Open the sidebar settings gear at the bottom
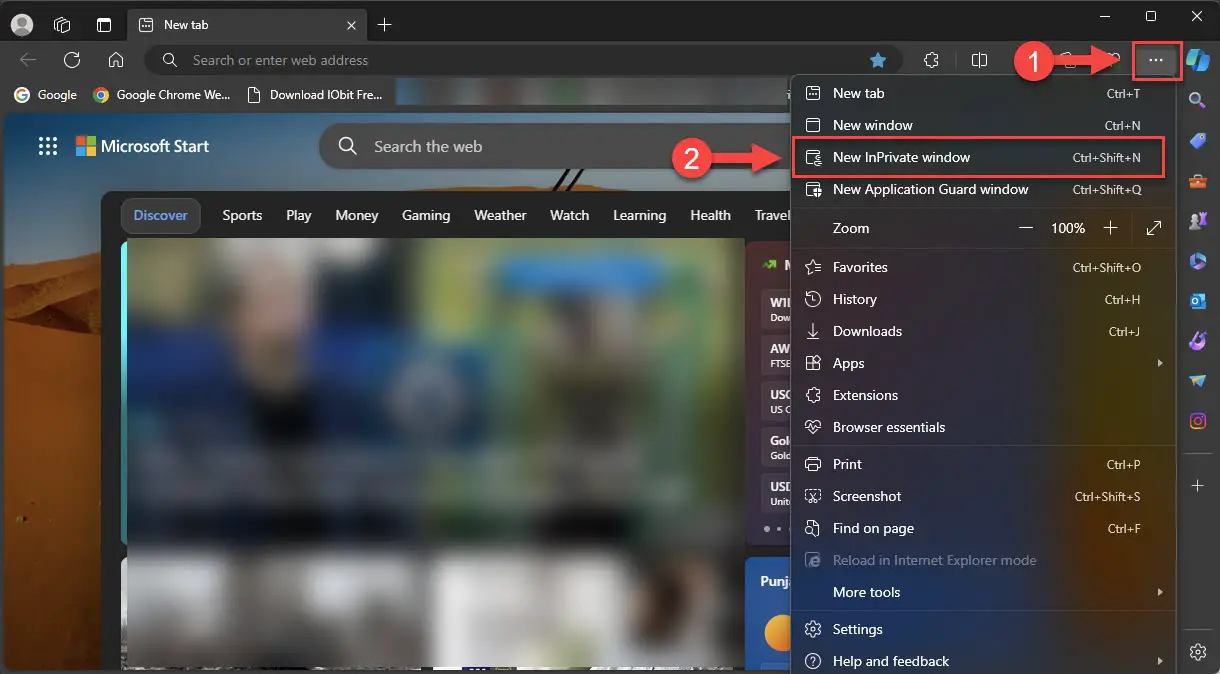The image size is (1220, 674). [1198, 651]
